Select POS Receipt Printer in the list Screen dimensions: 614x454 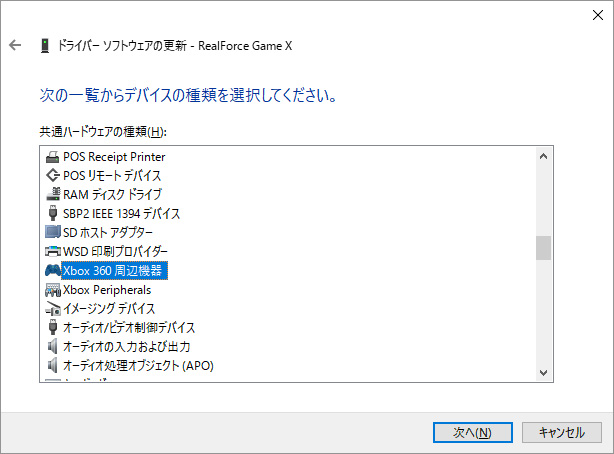point(114,157)
